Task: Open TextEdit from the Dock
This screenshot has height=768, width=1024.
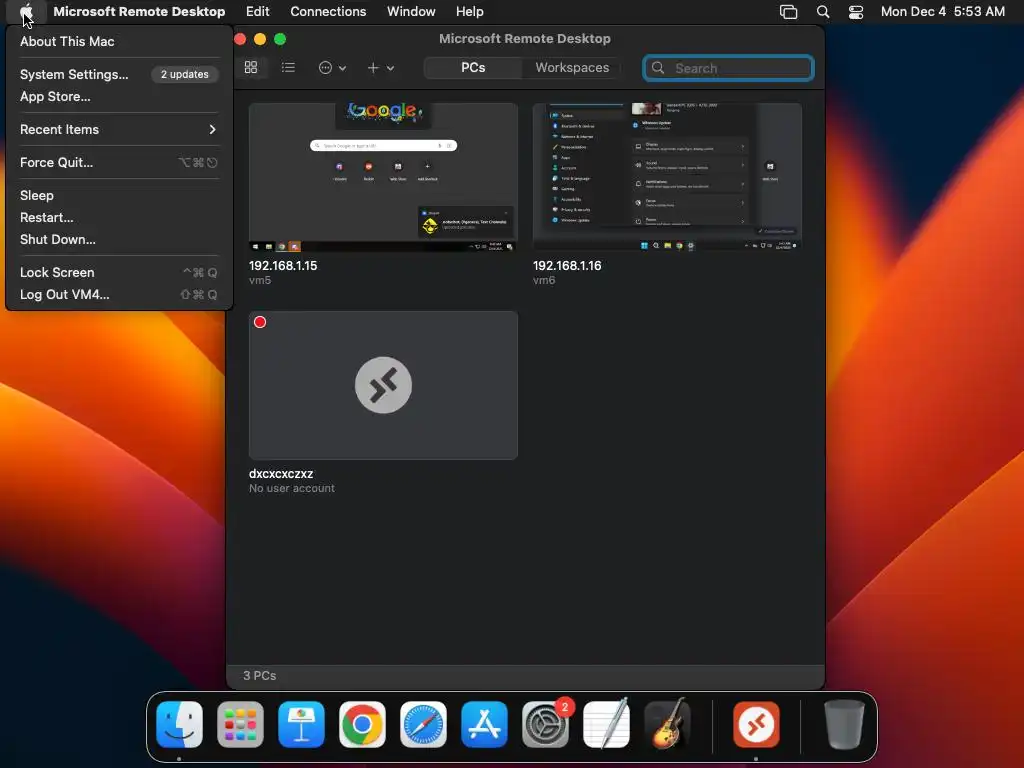Action: tap(606, 724)
